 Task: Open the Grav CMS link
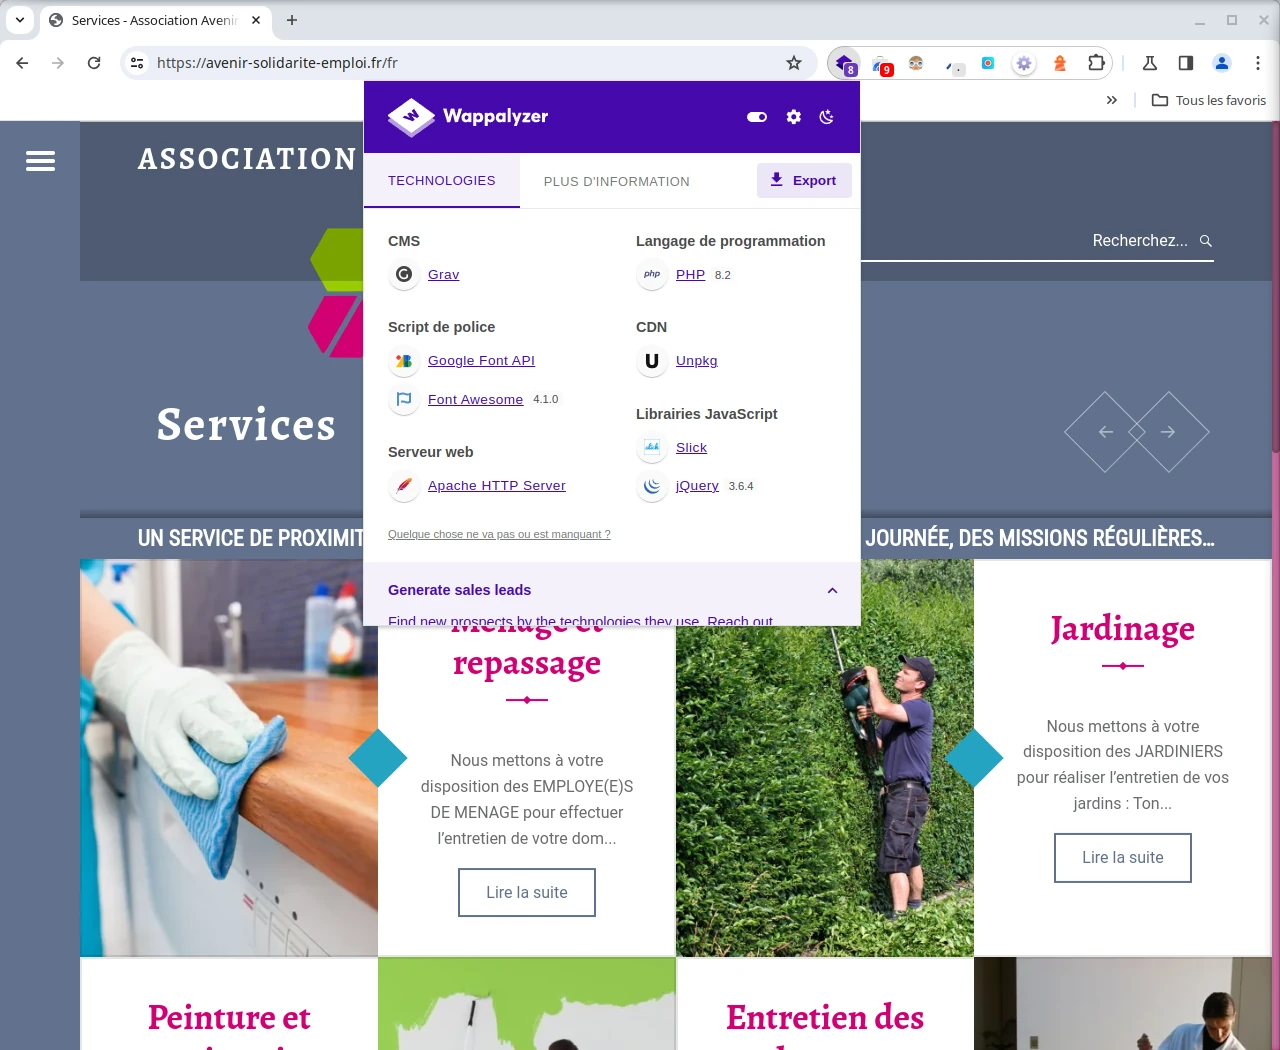443,274
